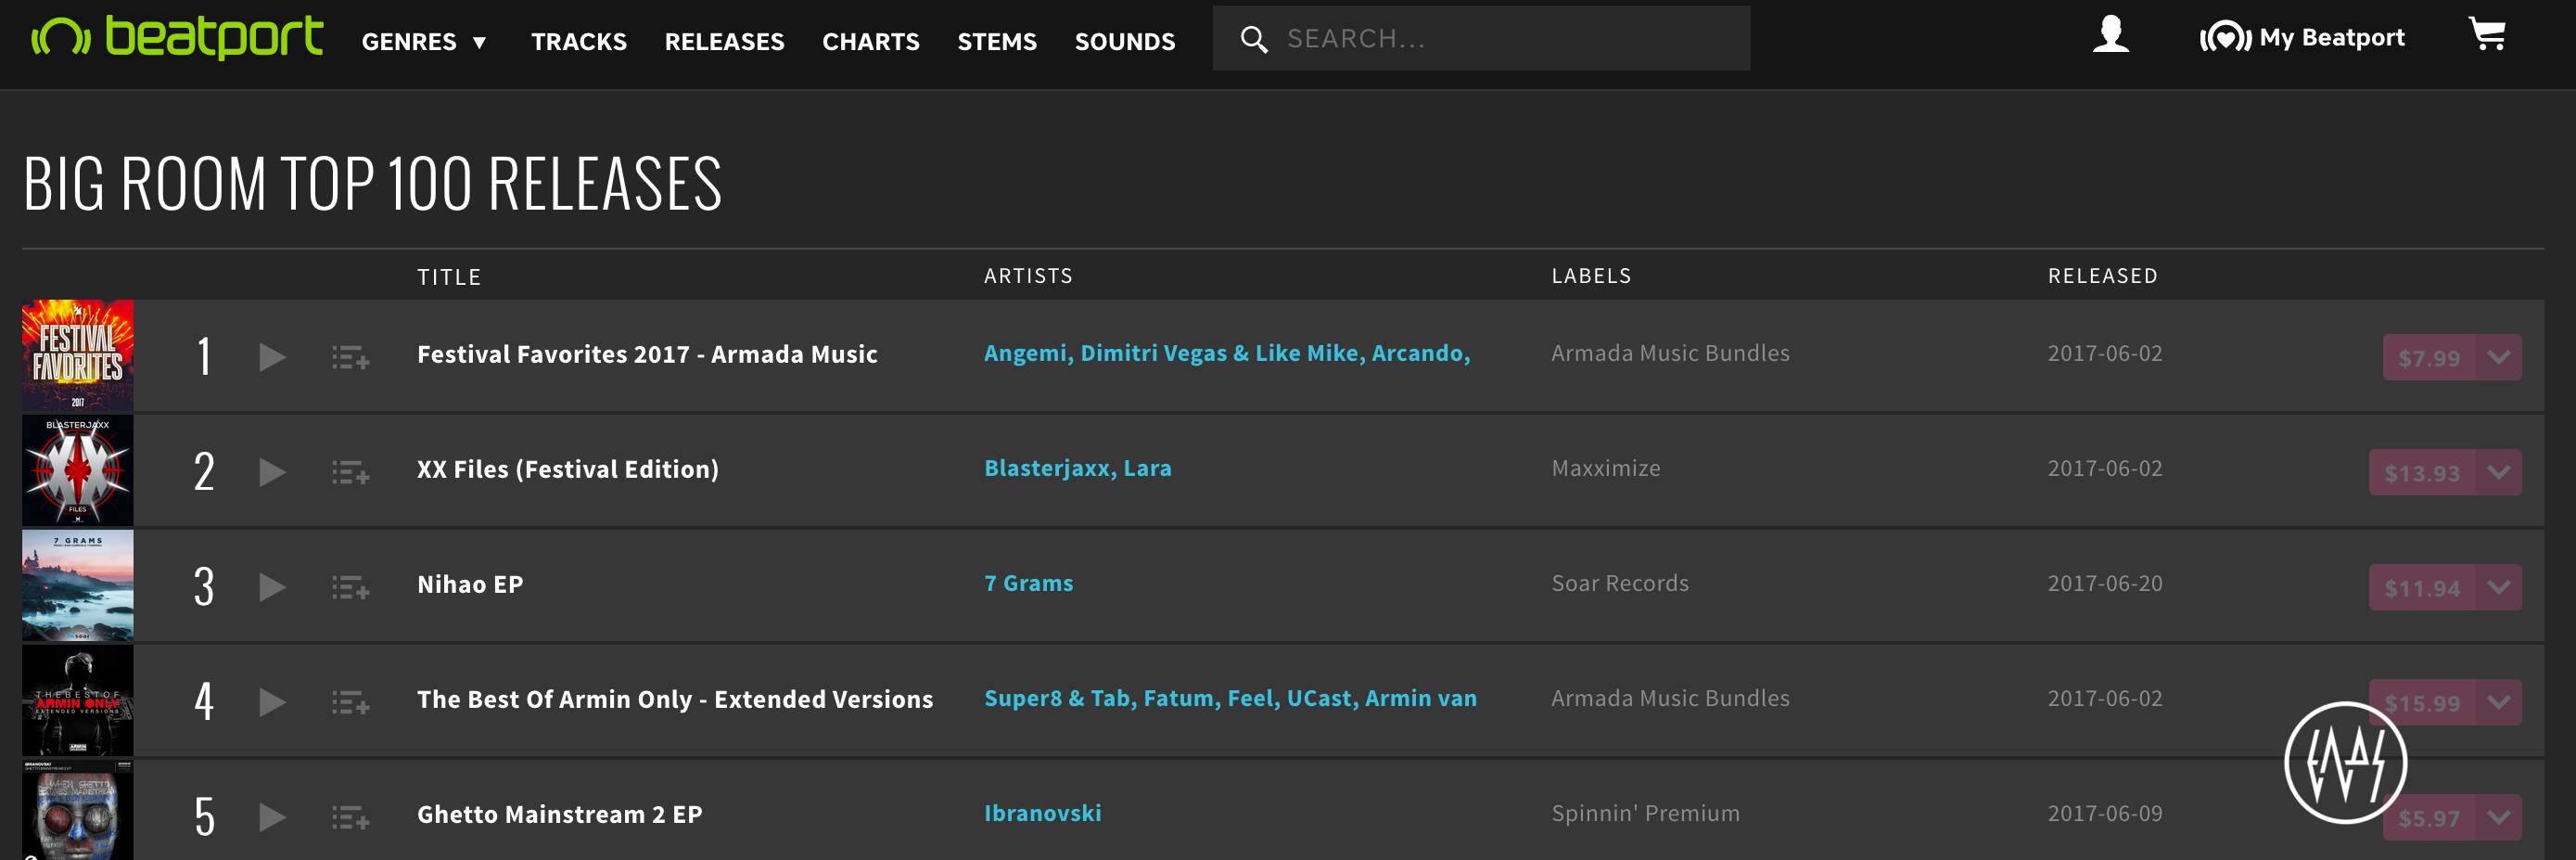Viewport: 2576px width, 860px height.
Task: Play the Nihao EP release
Action: (272, 587)
